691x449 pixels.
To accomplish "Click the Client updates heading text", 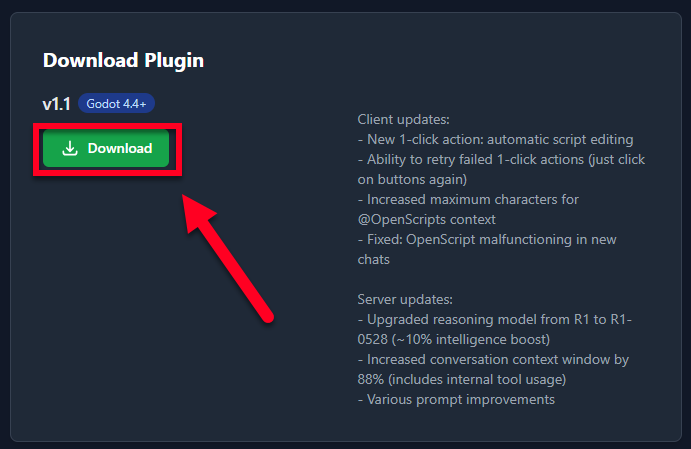I will tap(403, 119).
